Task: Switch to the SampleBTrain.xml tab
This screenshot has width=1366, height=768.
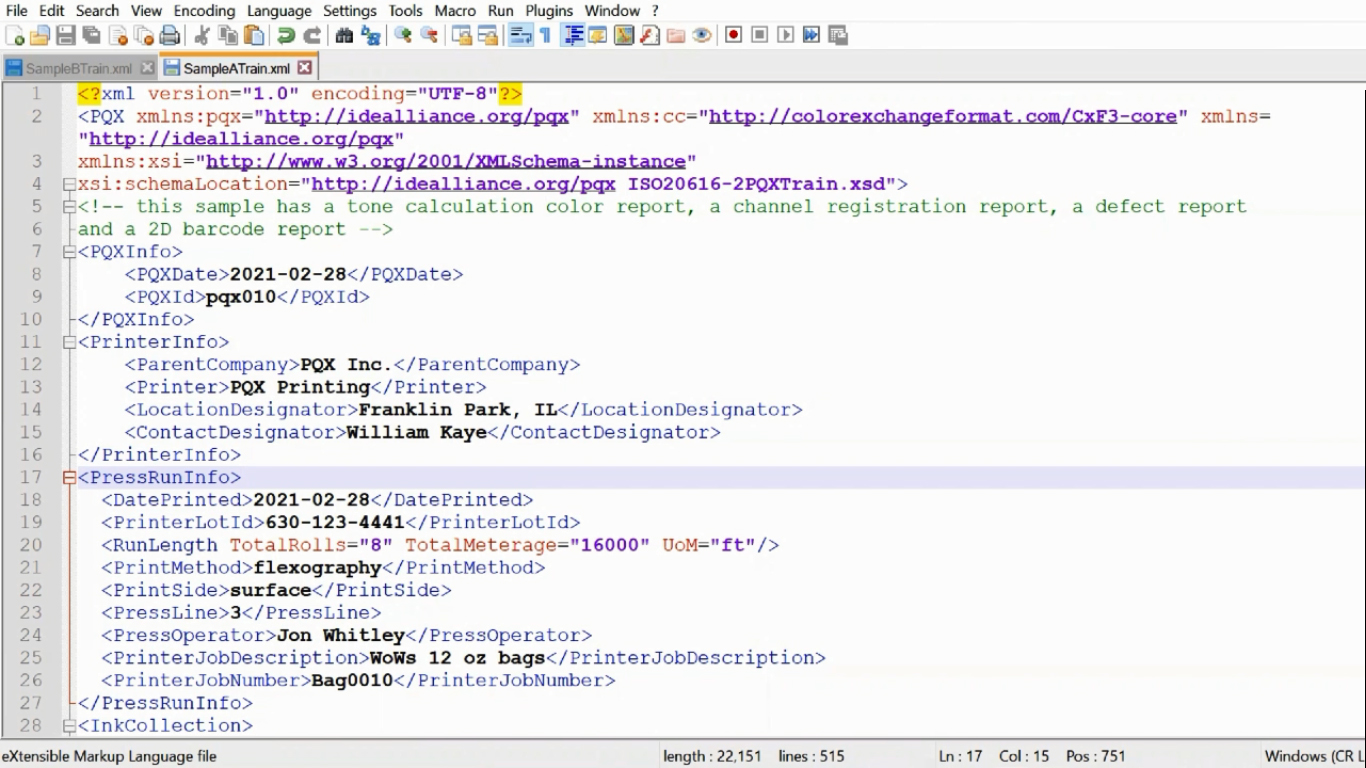Action: 79,69
